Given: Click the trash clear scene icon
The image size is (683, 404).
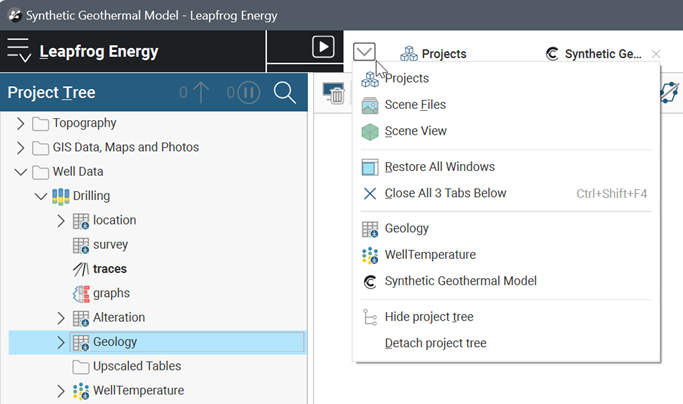Looking at the screenshot, I should click(334, 94).
